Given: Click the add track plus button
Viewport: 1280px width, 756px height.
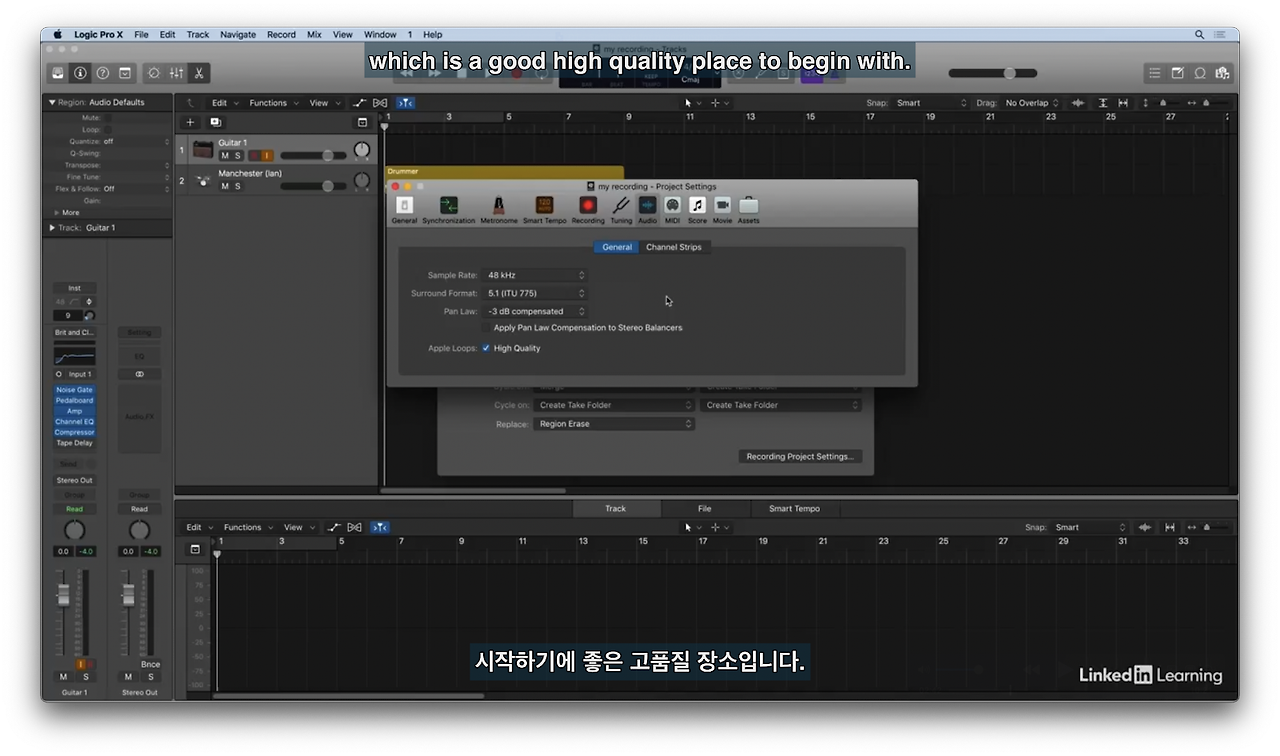Looking at the screenshot, I should [x=191, y=122].
